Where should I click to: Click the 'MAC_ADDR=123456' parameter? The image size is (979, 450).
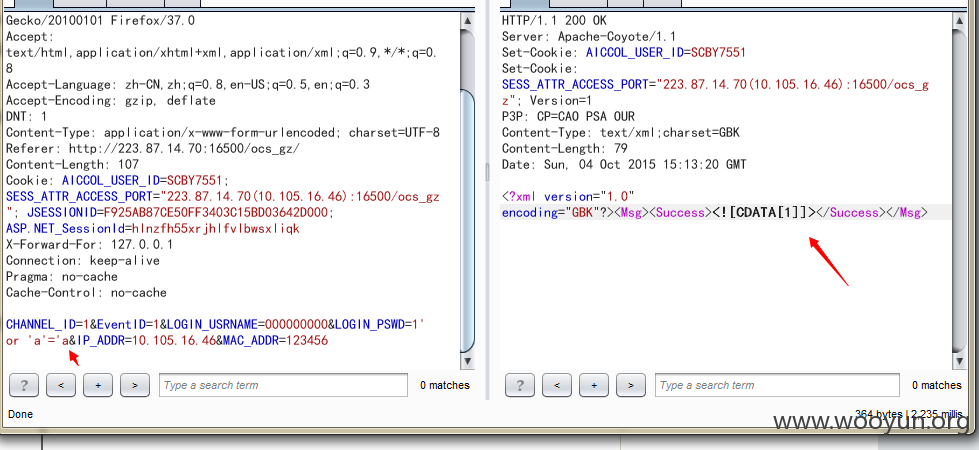275,341
